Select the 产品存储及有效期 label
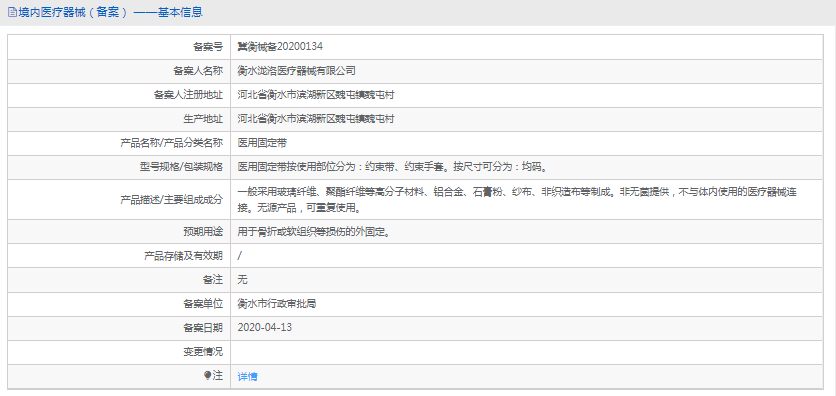Screen dimensions: 836x396 [x=183, y=256]
